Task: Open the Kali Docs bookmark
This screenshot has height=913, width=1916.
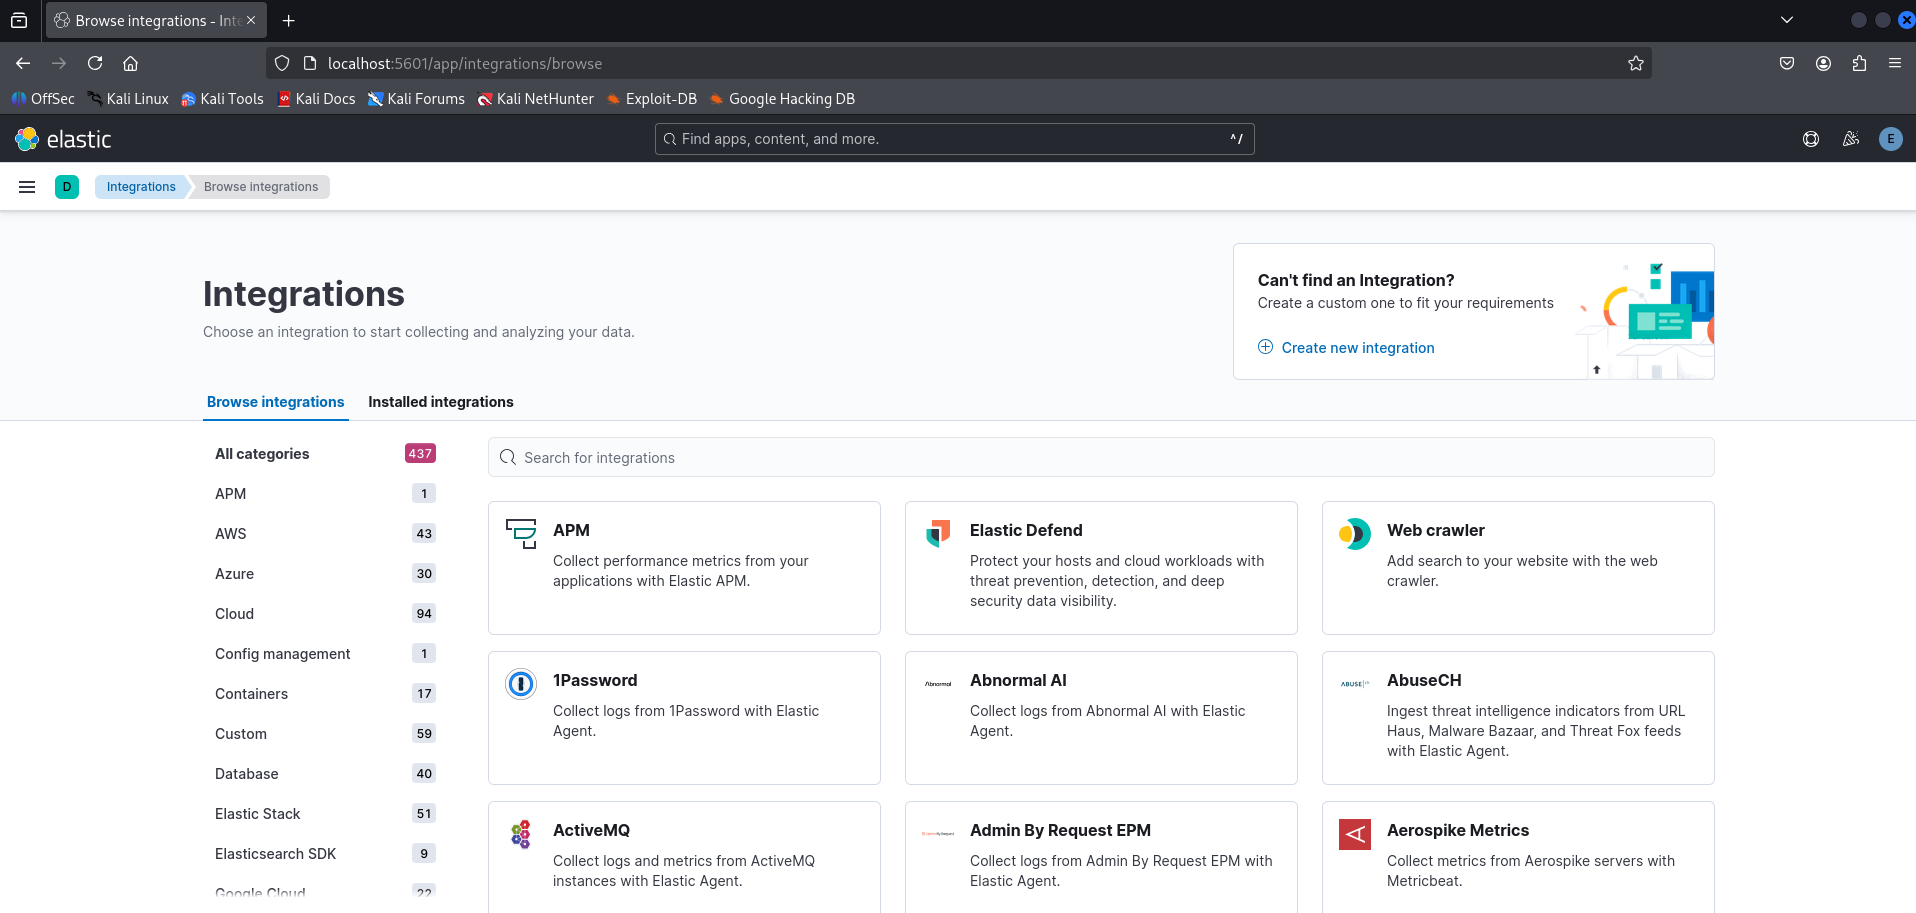Action: [316, 99]
